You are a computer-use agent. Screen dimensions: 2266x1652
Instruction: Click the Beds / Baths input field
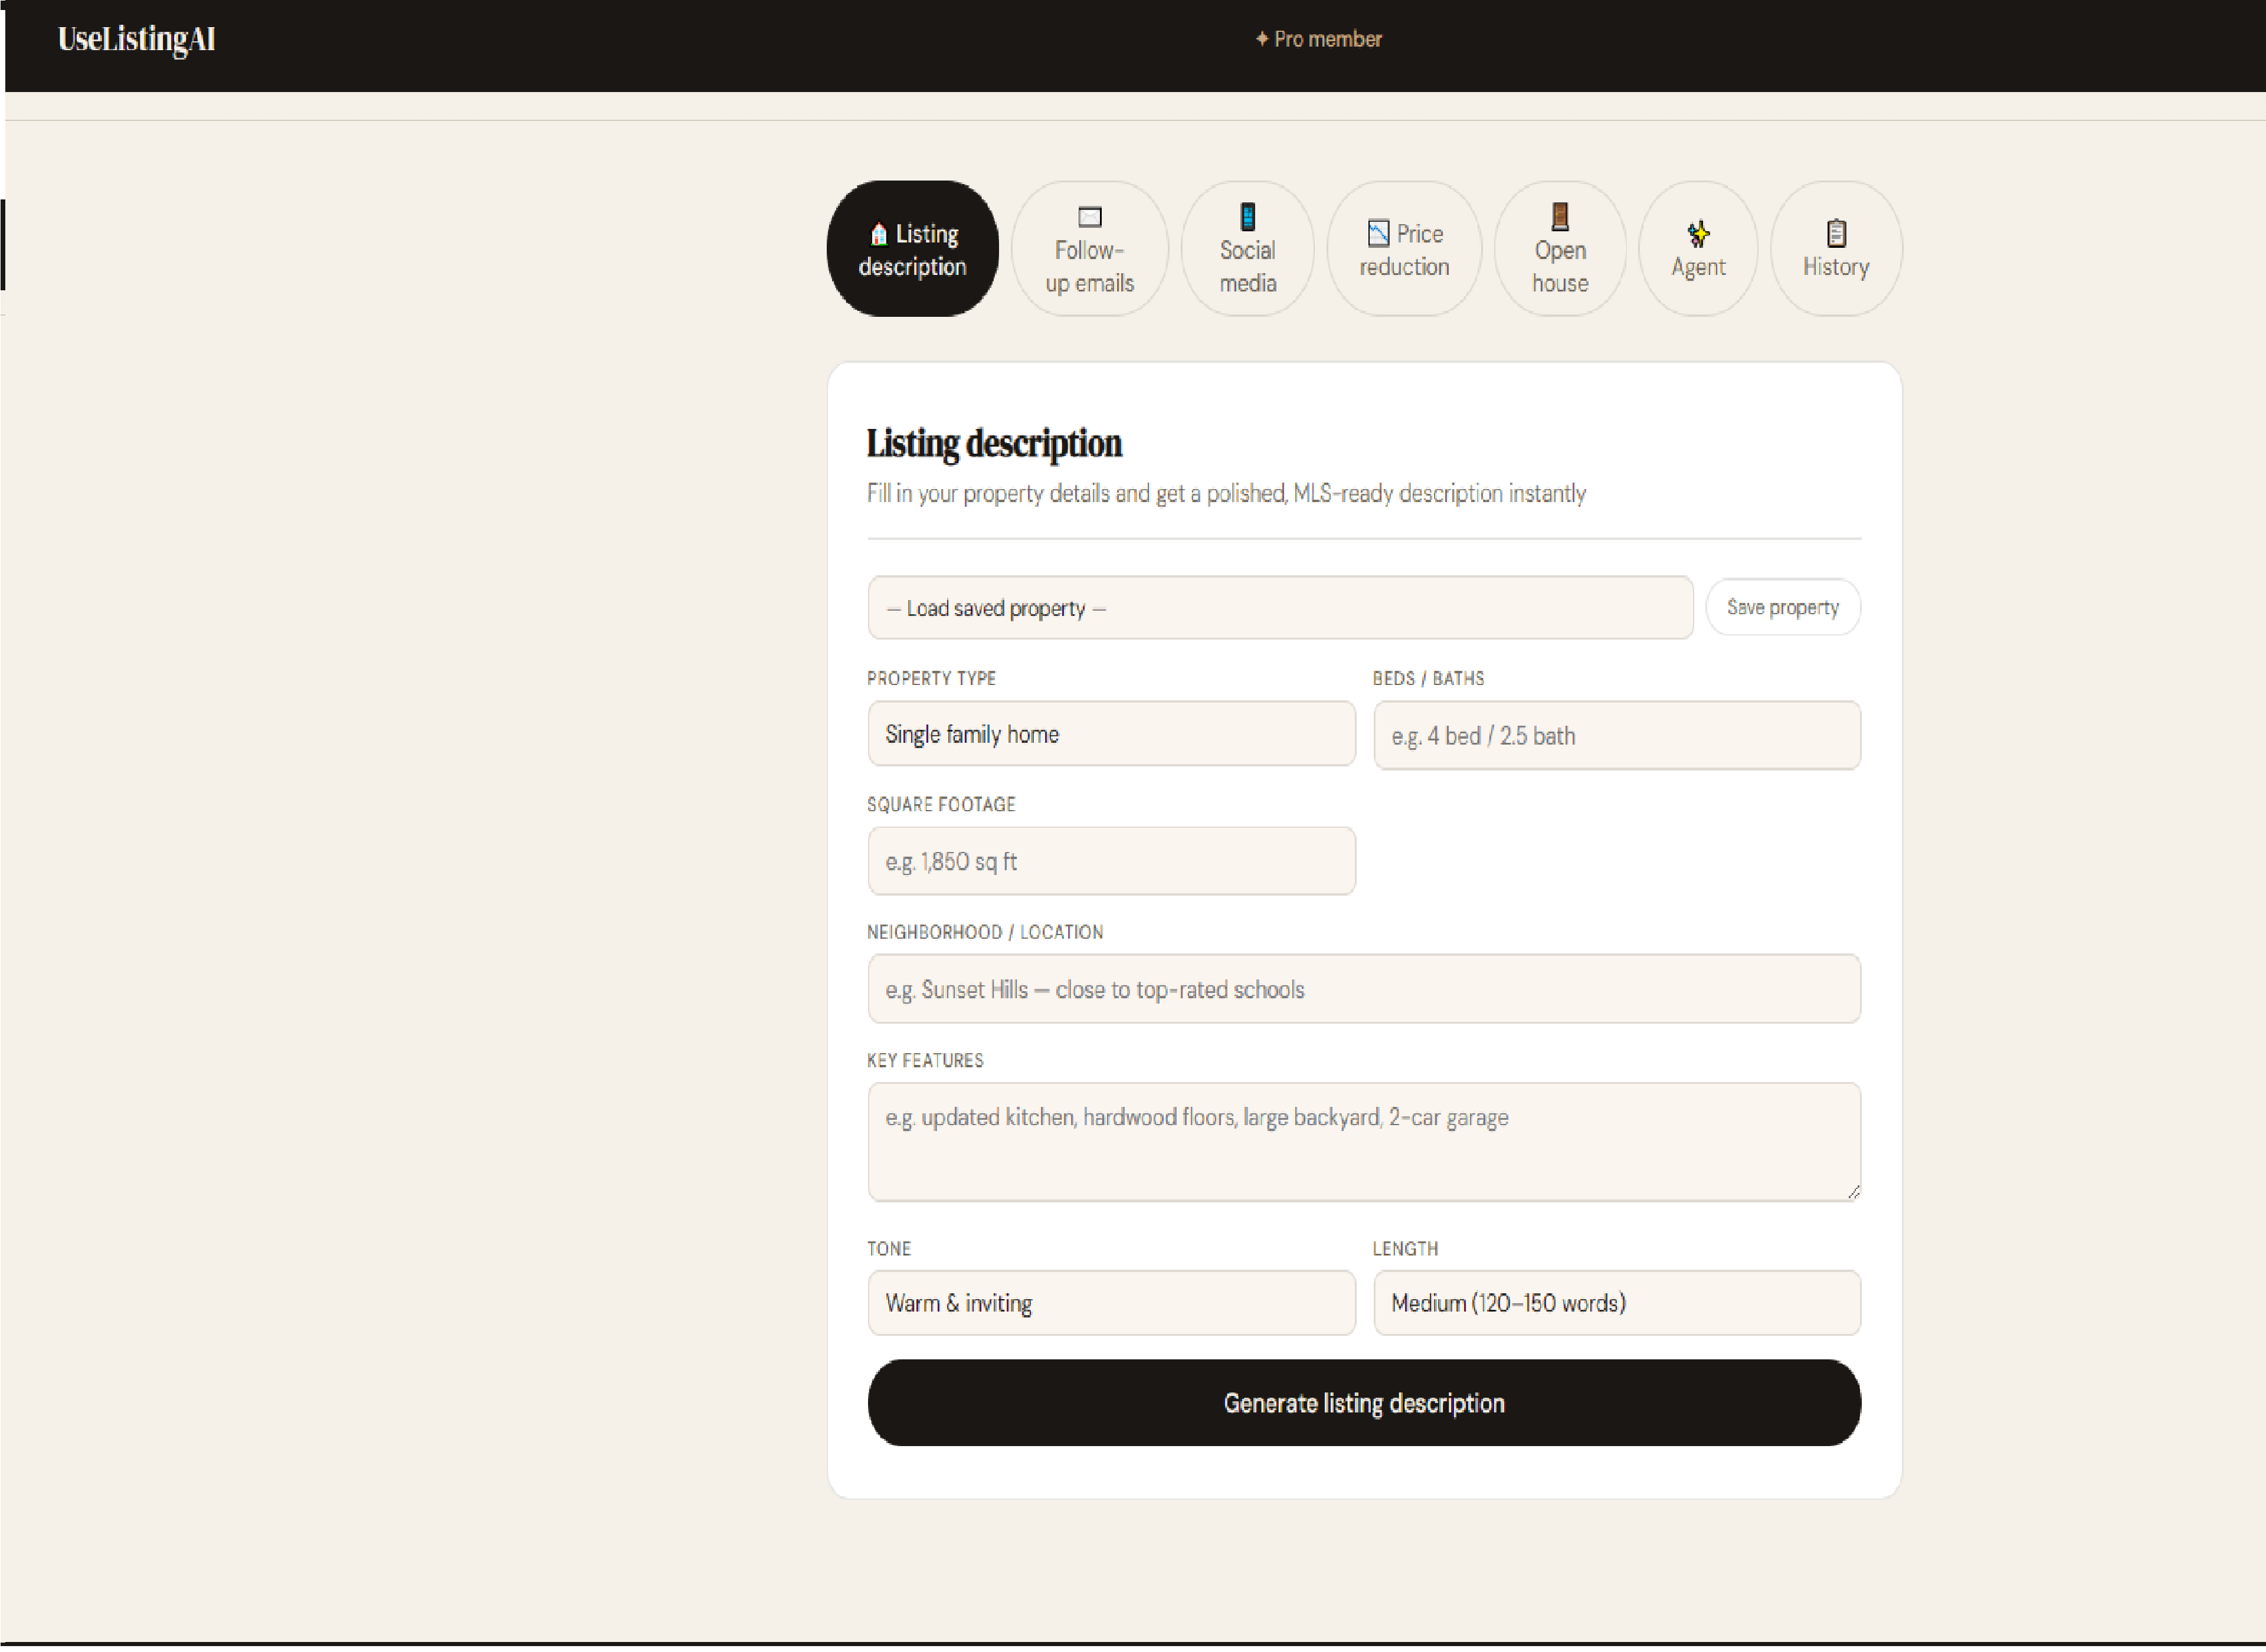[x=1616, y=735]
